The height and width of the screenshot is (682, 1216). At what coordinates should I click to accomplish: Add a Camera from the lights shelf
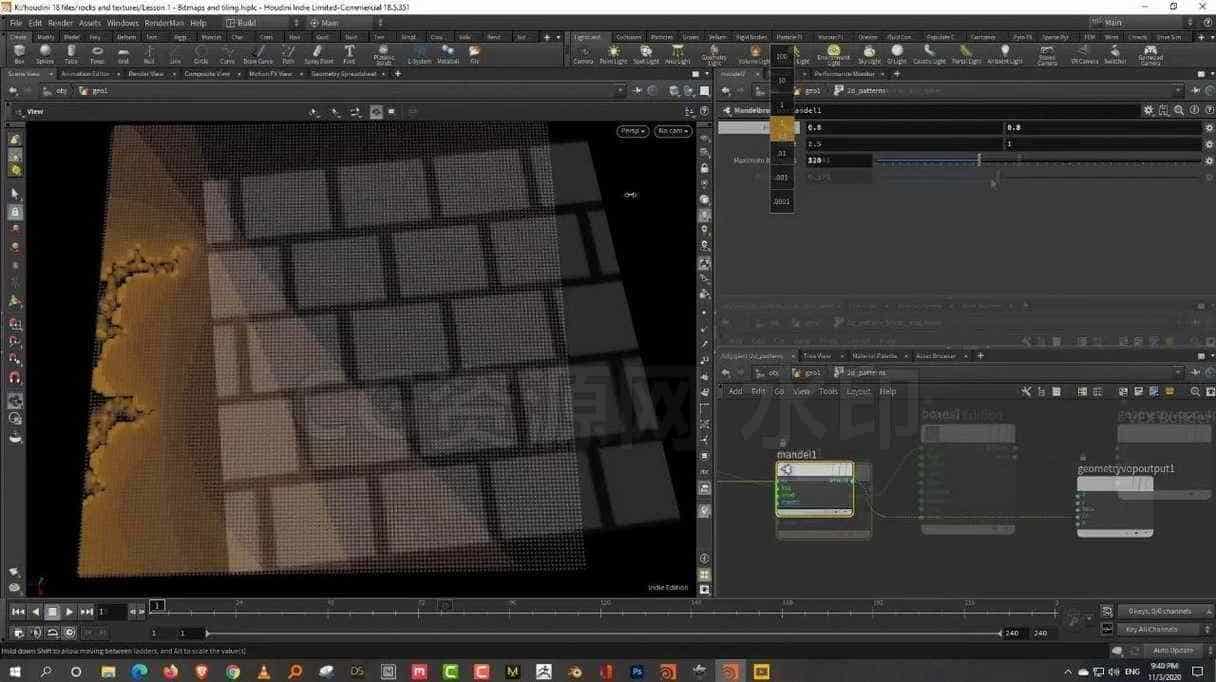tap(583, 53)
